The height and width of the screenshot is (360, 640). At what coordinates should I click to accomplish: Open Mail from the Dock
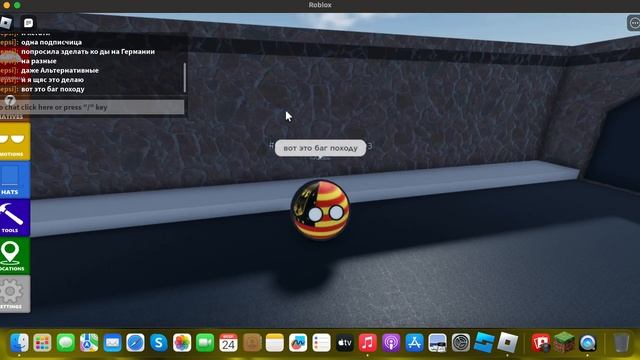[112, 342]
